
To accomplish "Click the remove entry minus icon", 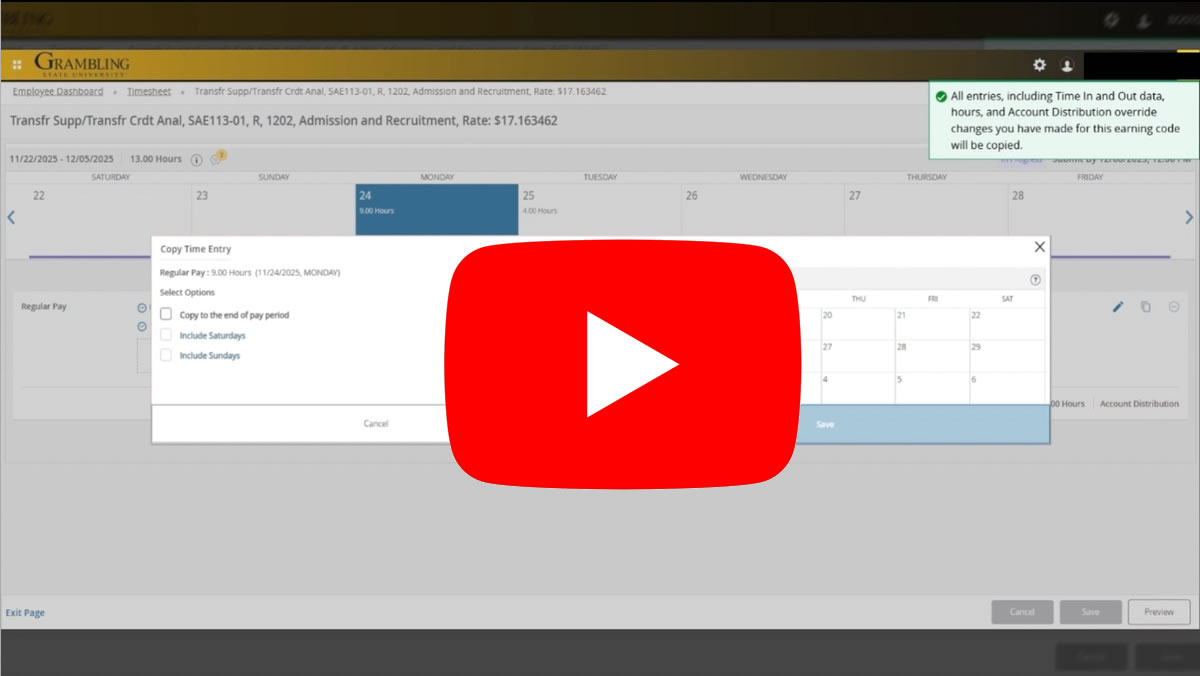I will (x=1174, y=307).
